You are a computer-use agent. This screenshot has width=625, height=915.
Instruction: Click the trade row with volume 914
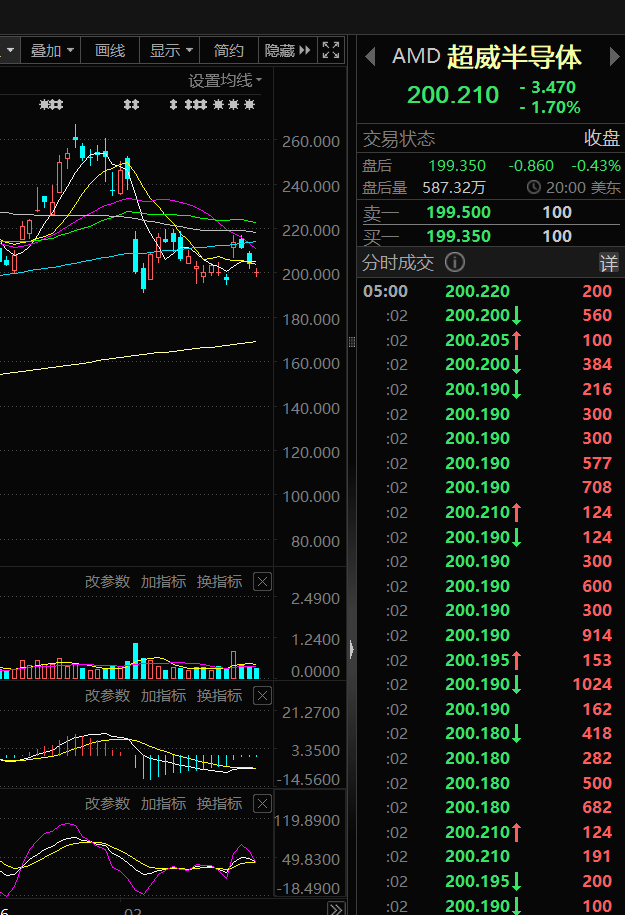pos(490,635)
